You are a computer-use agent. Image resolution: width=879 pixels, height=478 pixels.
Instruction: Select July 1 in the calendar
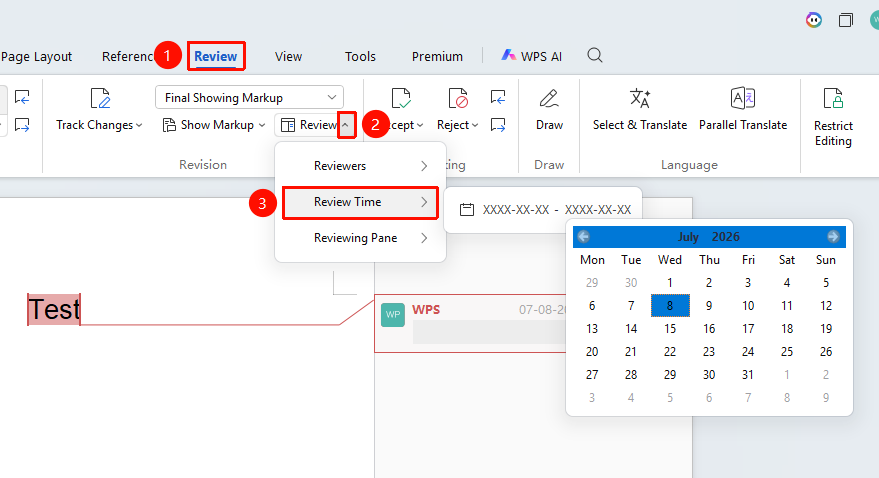pyautogui.click(x=670, y=283)
